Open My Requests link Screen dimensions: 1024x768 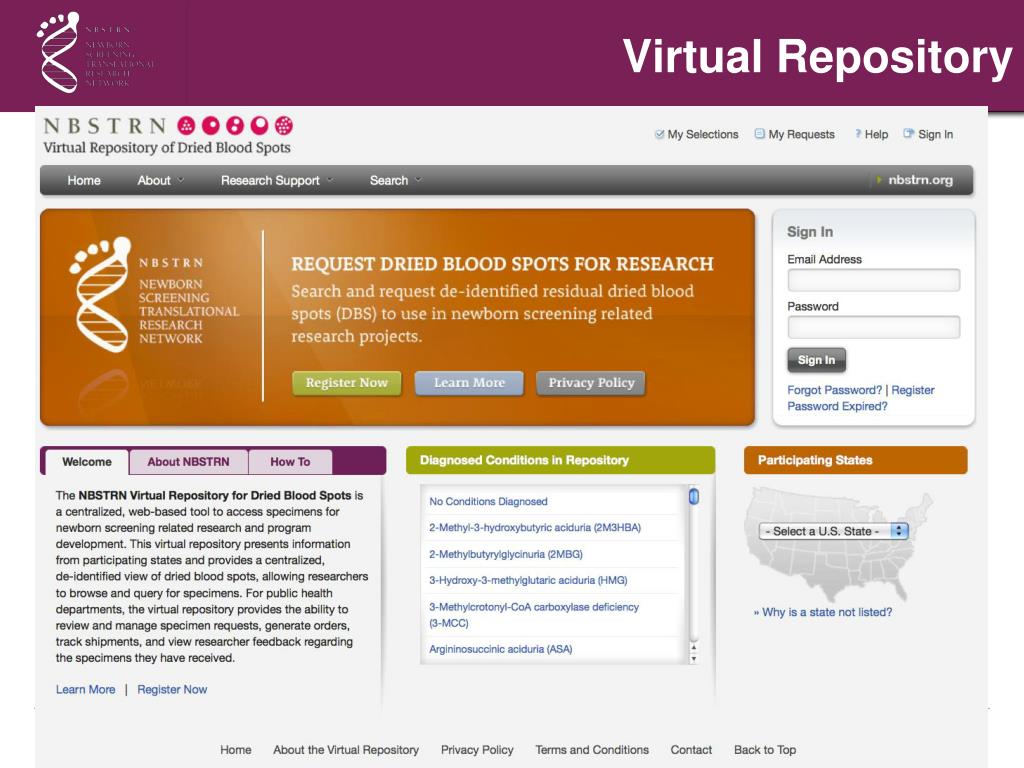coord(801,134)
